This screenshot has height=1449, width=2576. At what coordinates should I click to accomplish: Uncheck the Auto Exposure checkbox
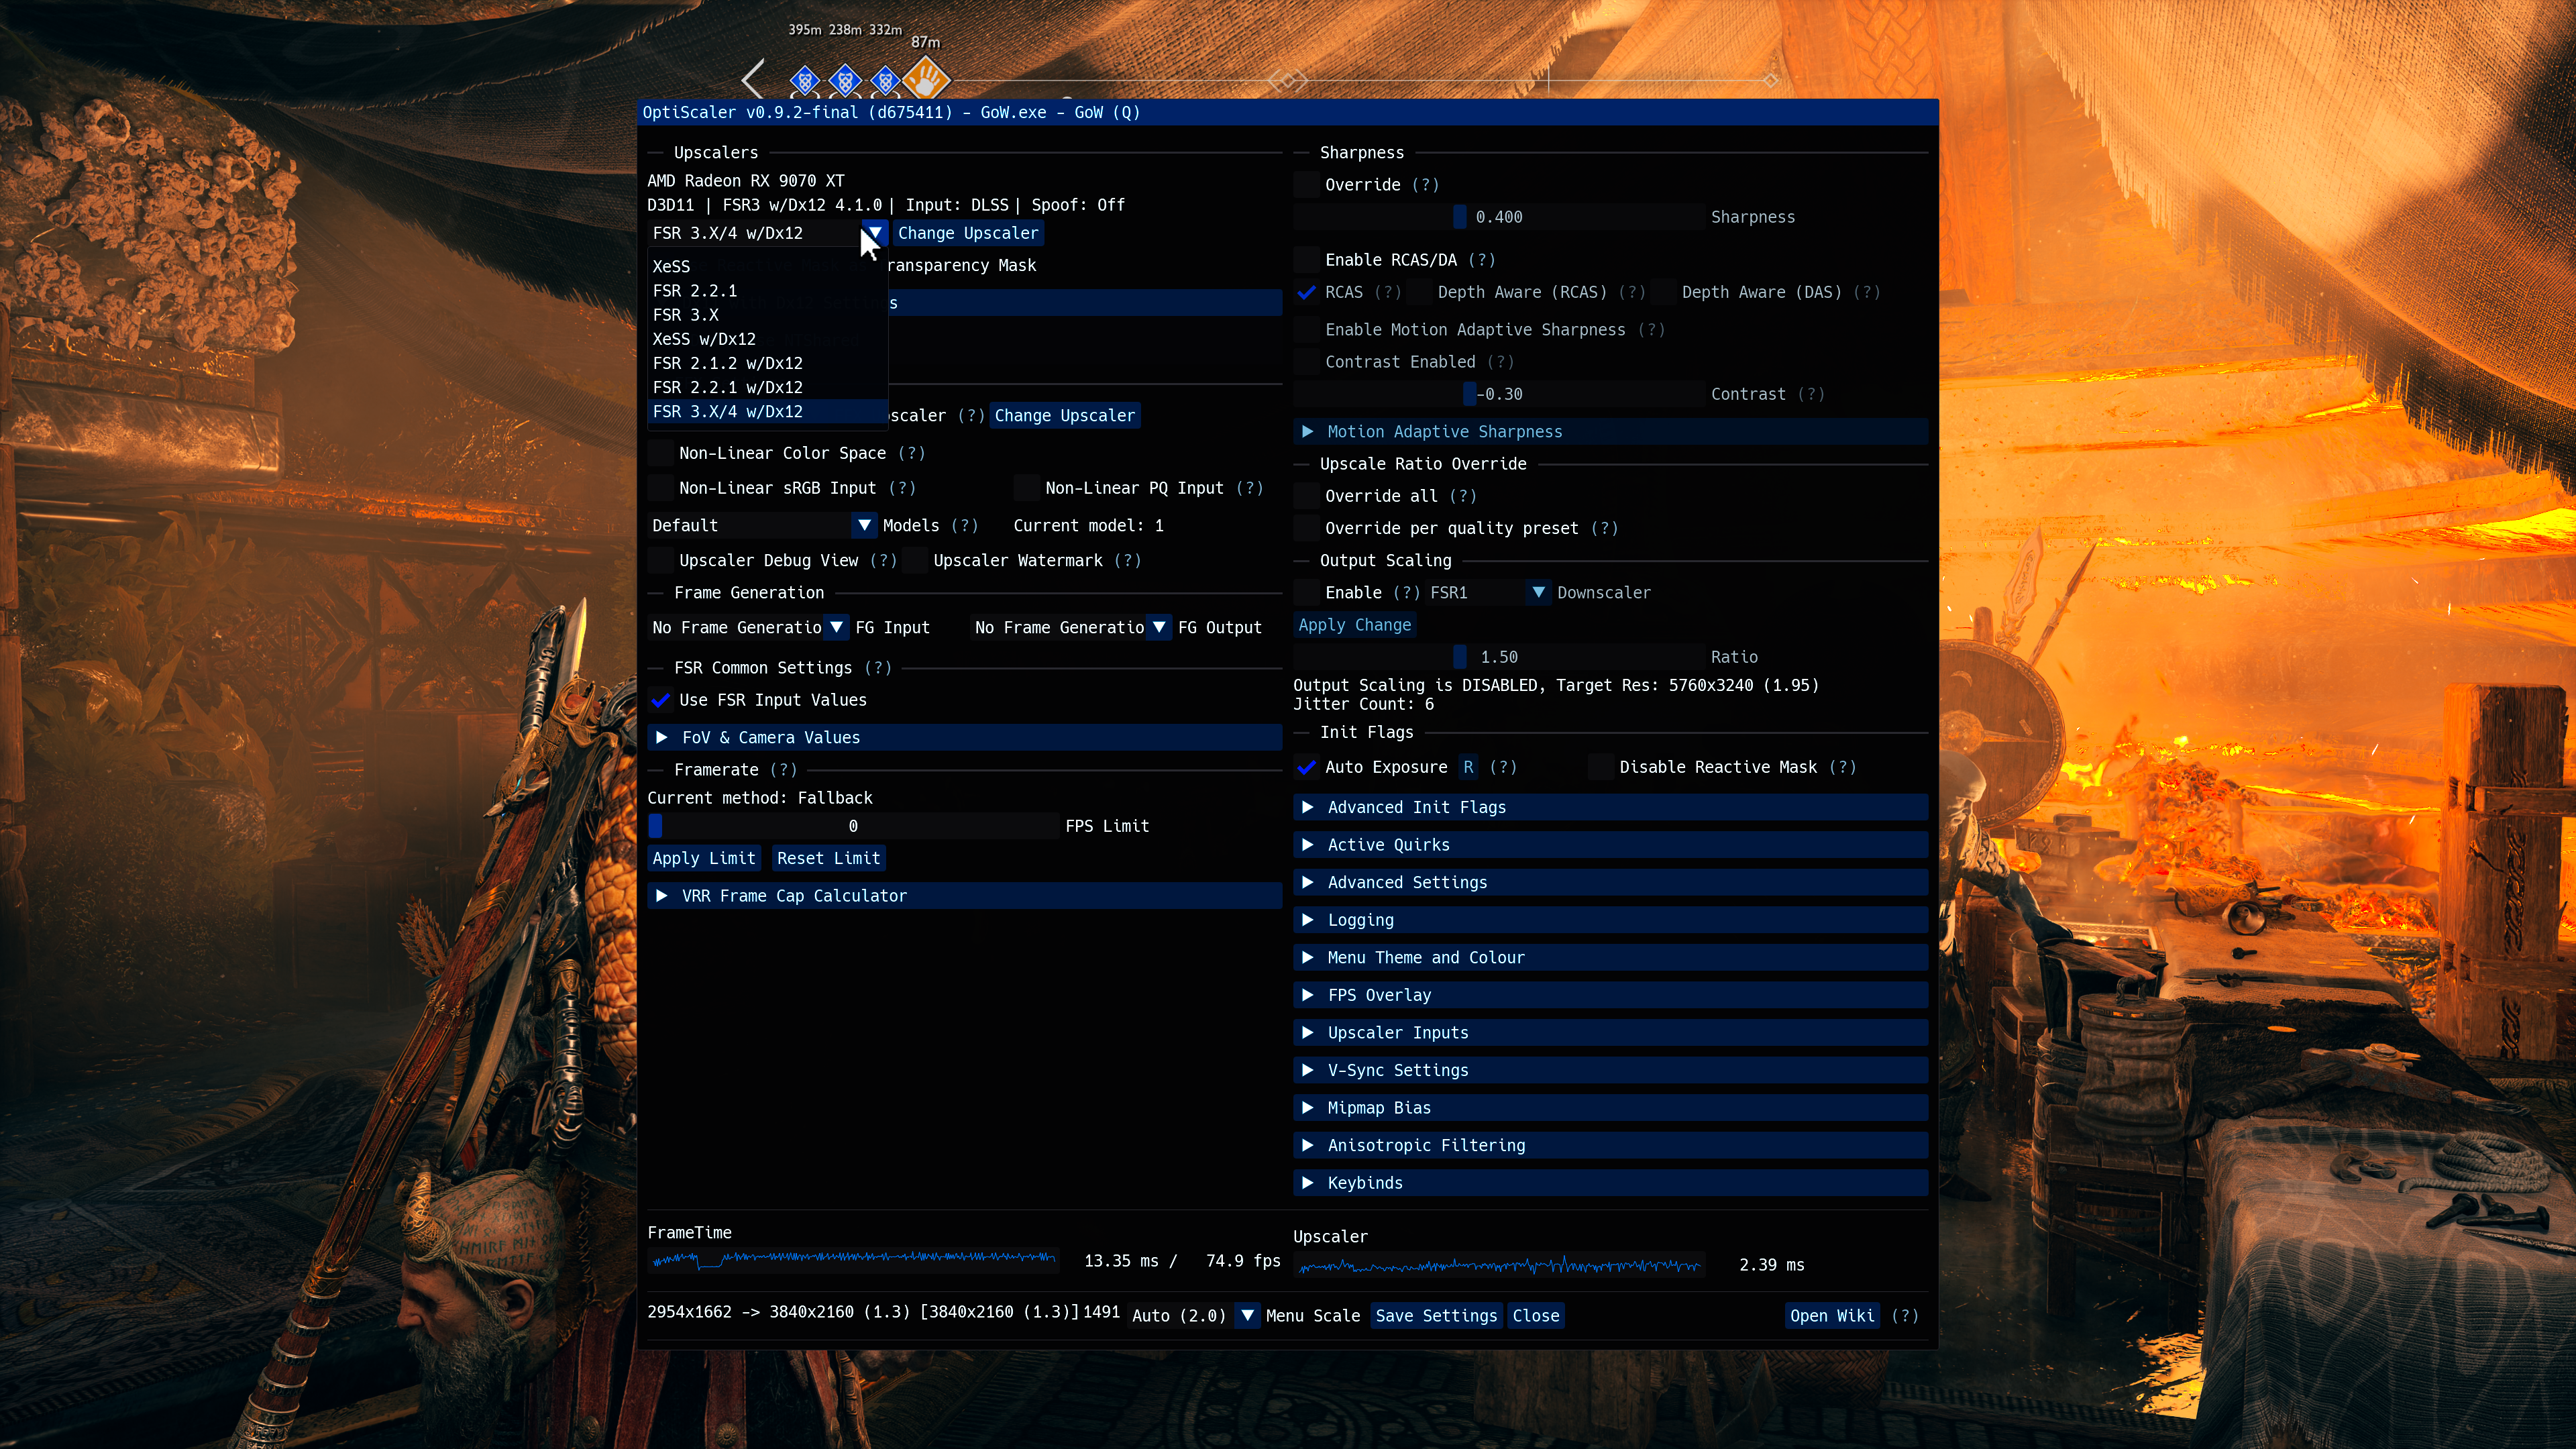coord(1306,767)
